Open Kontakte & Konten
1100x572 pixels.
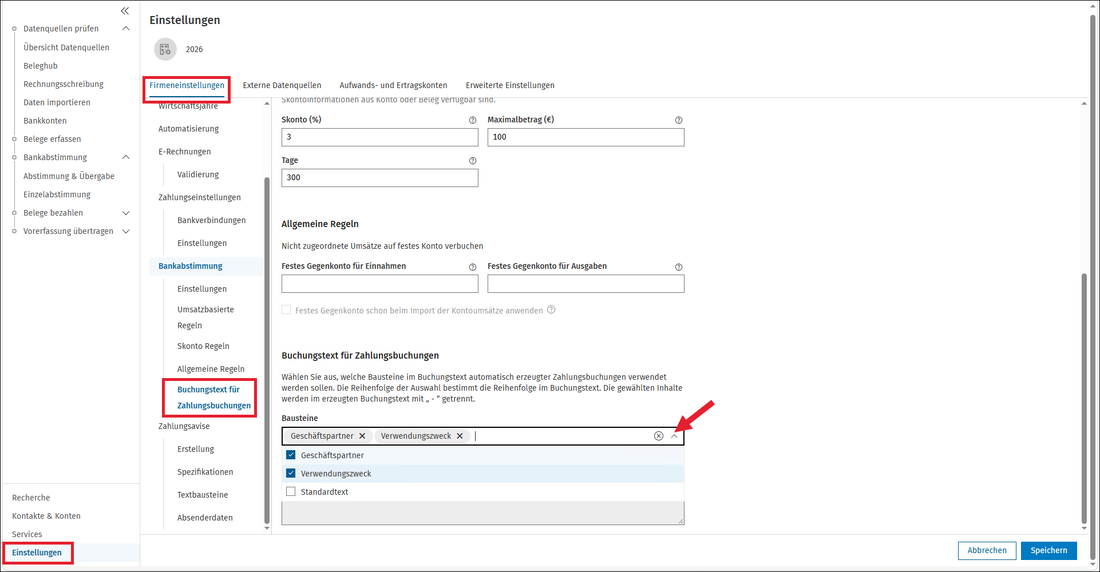click(46, 516)
